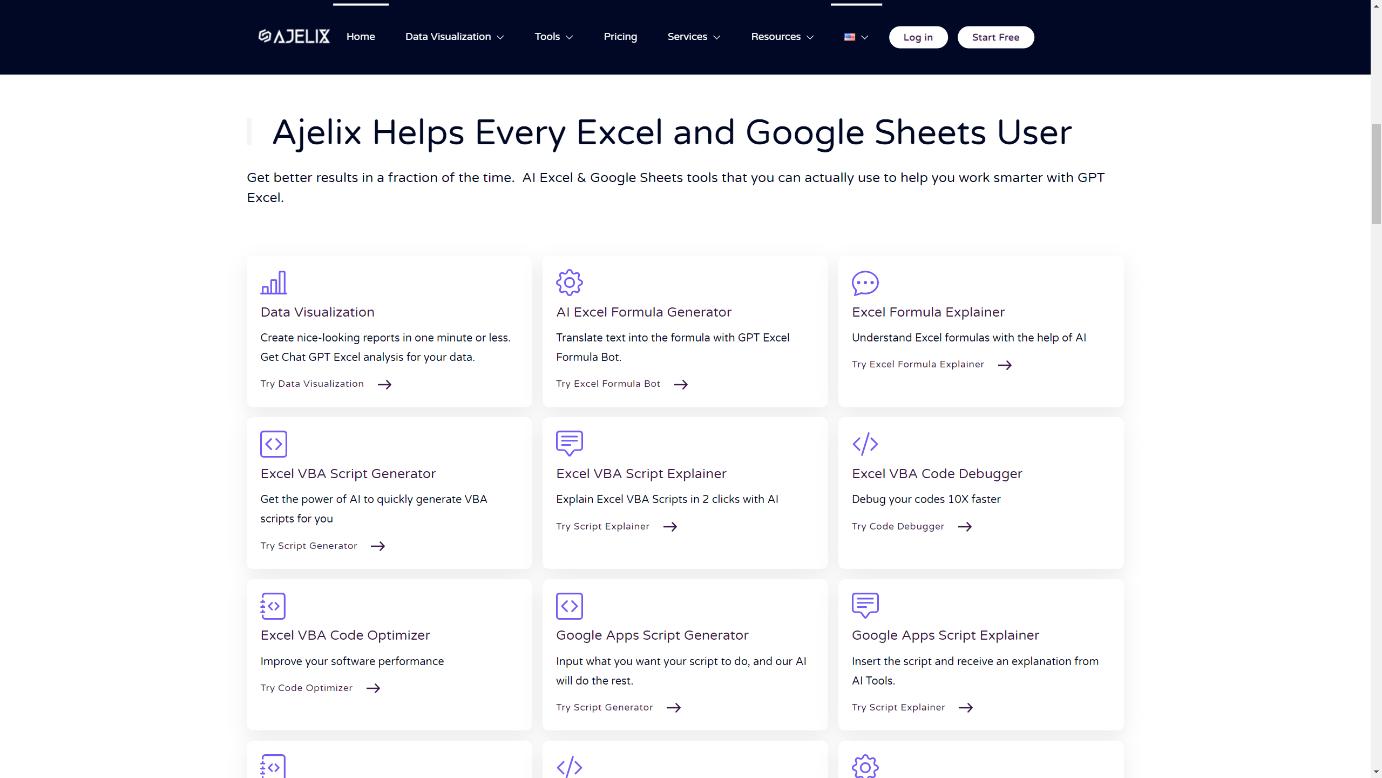
Task: Open Try Script Generator under Excel VBA Script Generator
Action: (x=308, y=546)
